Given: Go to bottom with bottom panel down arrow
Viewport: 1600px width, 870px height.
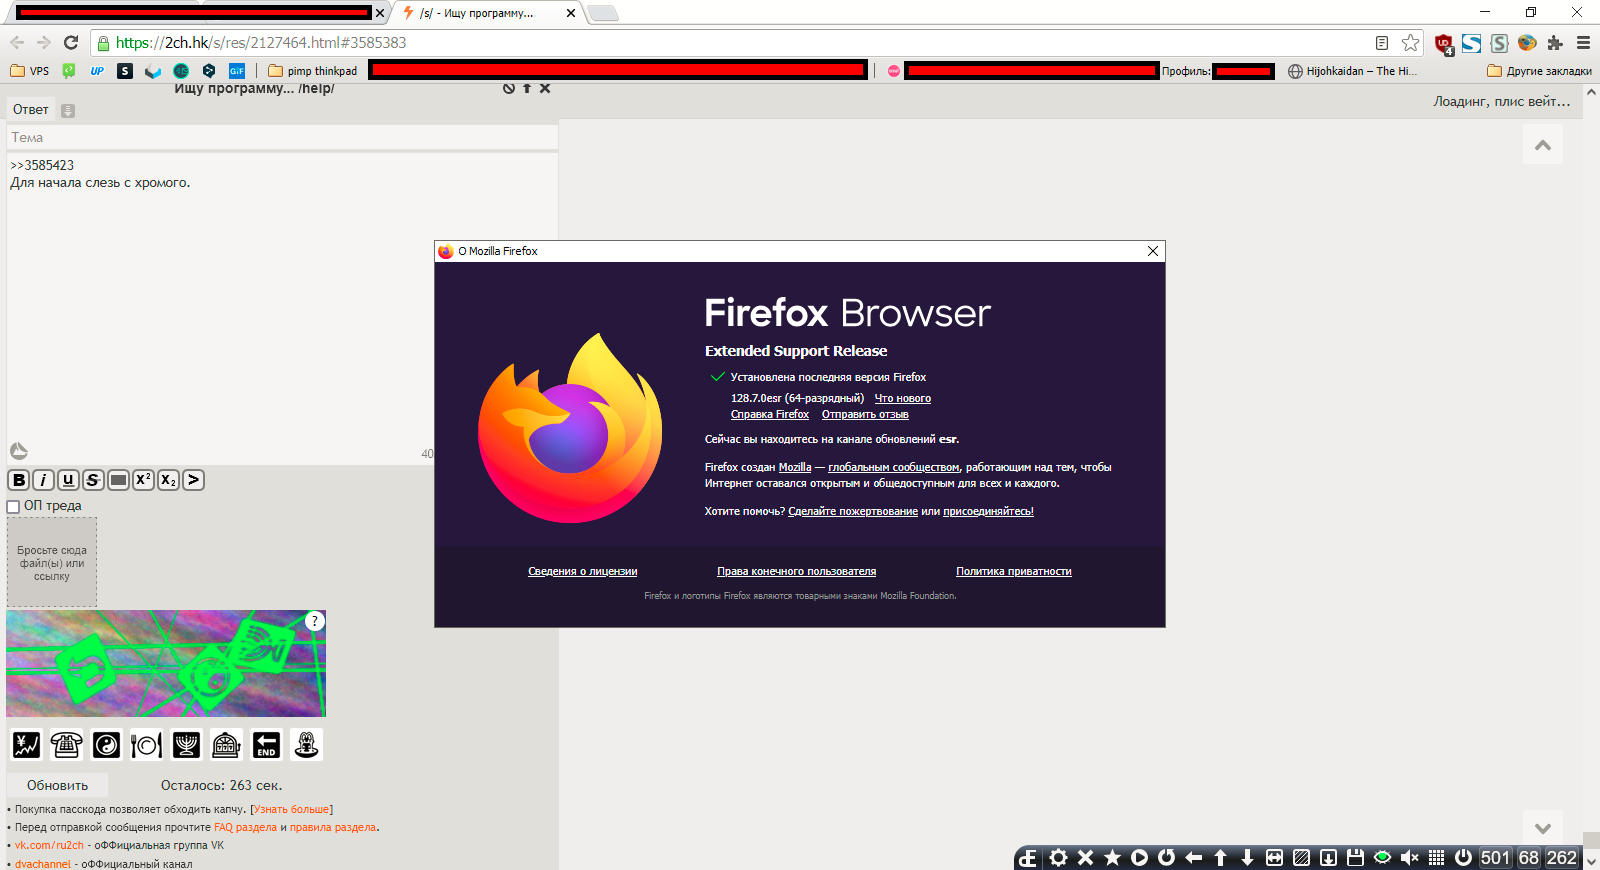Looking at the screenshot, I should click(x=1247, y=858).
